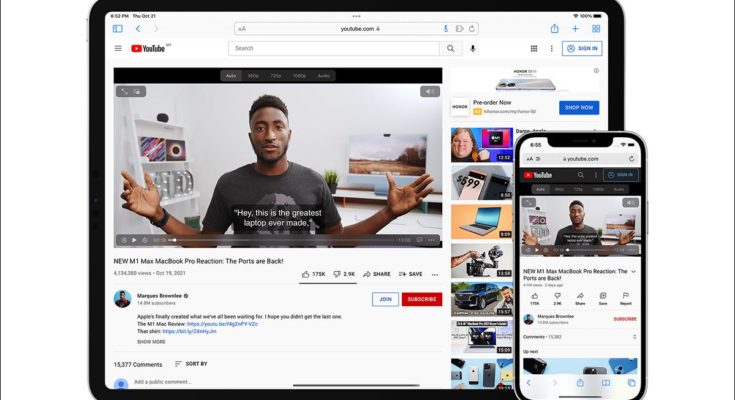The height and width of the screenshot is (400, 735).
Task: Dislike the video with thumbs down 2.9K
Action: [x=343, y=273]
